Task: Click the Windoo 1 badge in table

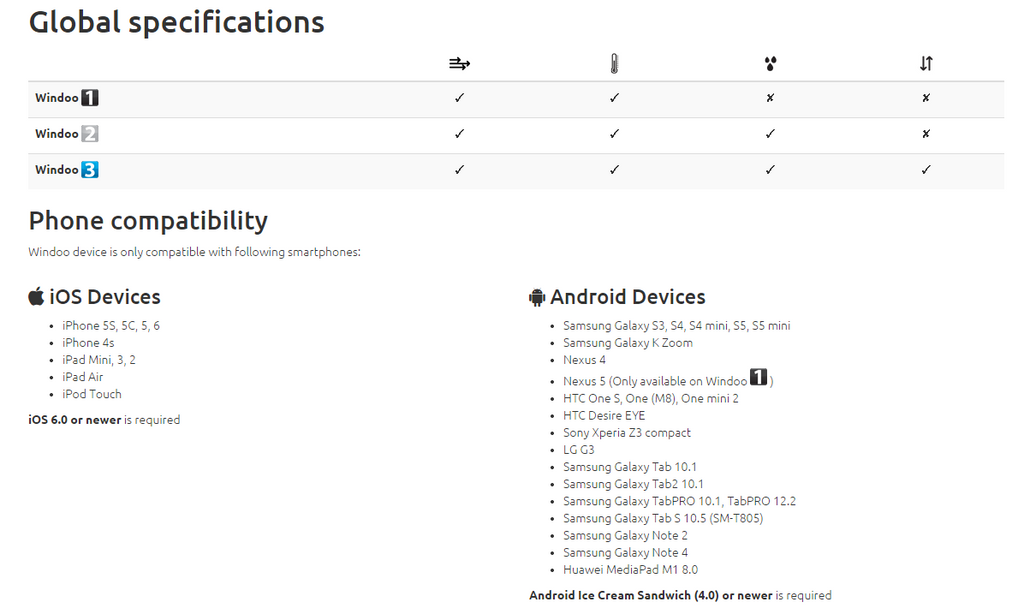Action: (90, 98)
